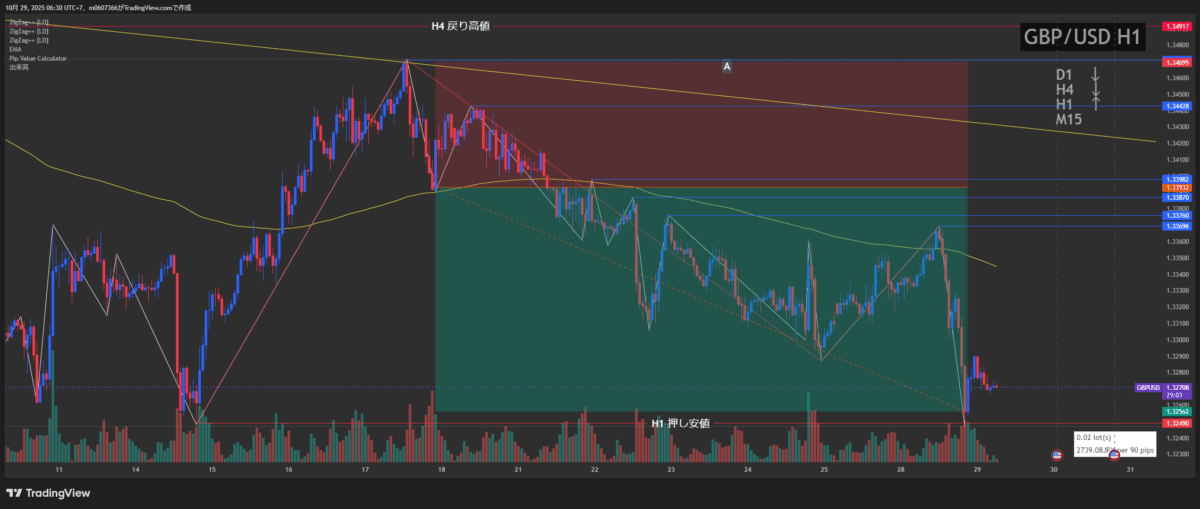Select the down arrow next to D1
The image size is (1200, 509).
[1095, 74]
